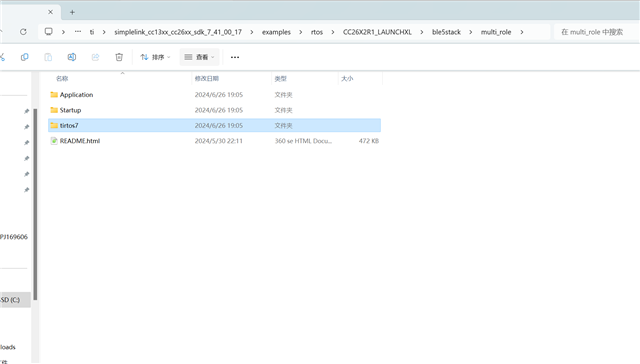
Task: Open the See more ellipsis menu
Action: (x=235, y=57)
